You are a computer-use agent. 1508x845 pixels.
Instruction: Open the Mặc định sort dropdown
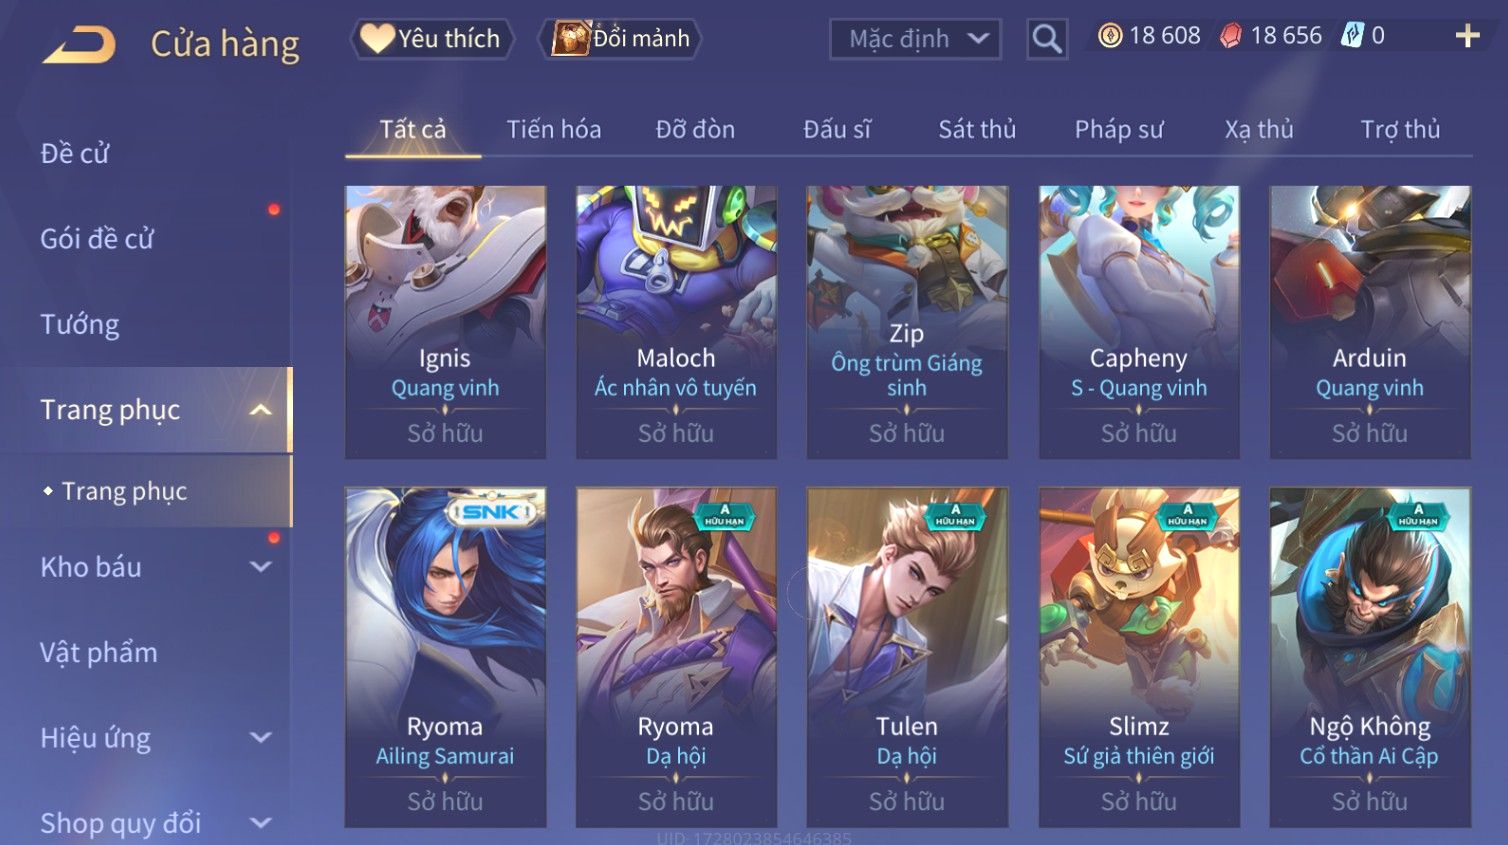point(915,39)
